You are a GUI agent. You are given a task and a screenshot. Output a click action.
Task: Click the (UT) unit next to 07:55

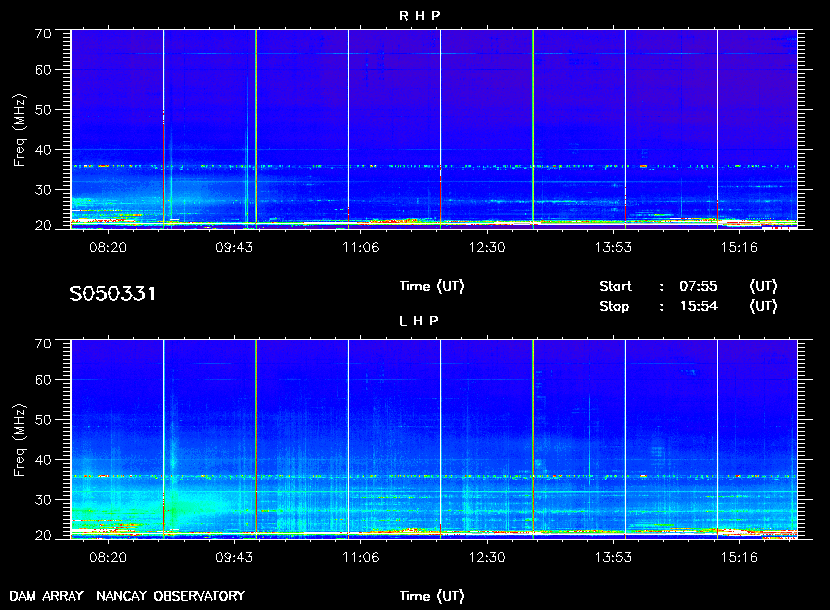click(x=763, y=286)
